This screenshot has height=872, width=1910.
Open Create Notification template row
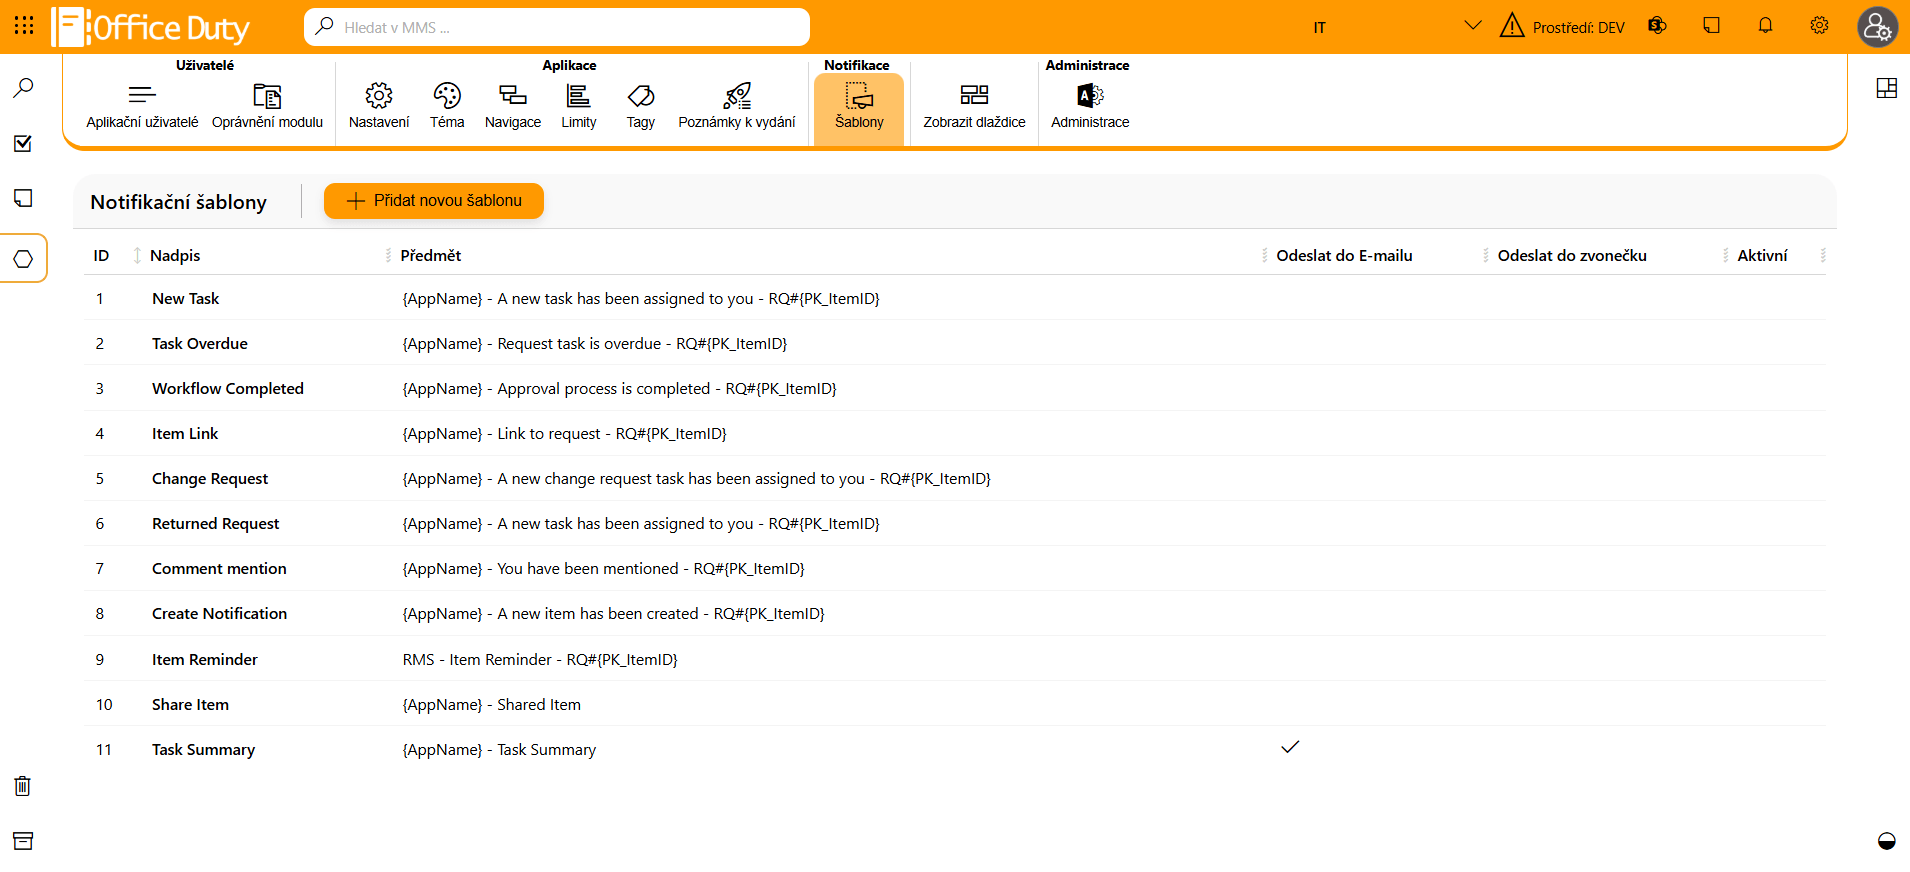point(955,613)
